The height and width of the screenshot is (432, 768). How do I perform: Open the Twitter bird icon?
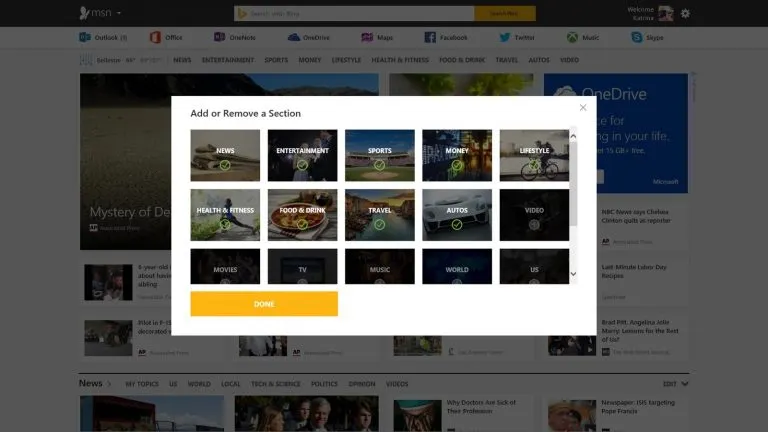click(x=505, y=37)
